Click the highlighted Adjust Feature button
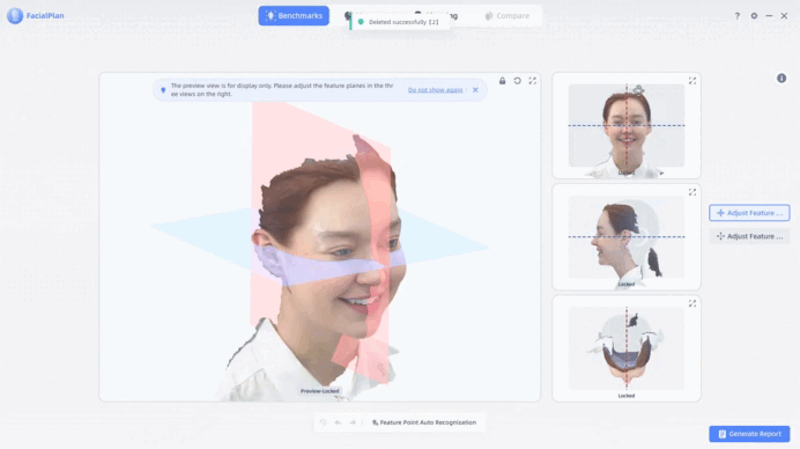Image resolution: width=800 pixels, height=449 pixels. coord(749,213)
